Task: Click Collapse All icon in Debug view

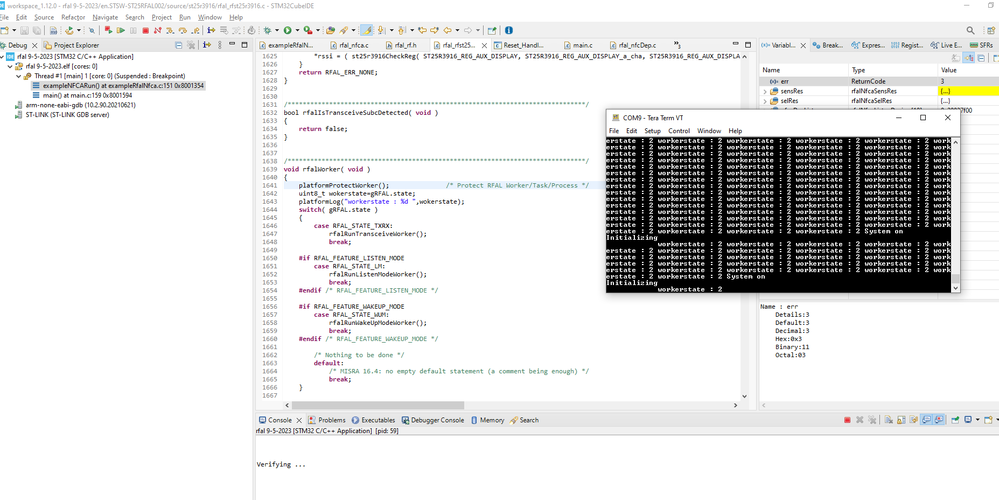Action: pyautogui.click(x=179, y=45)
